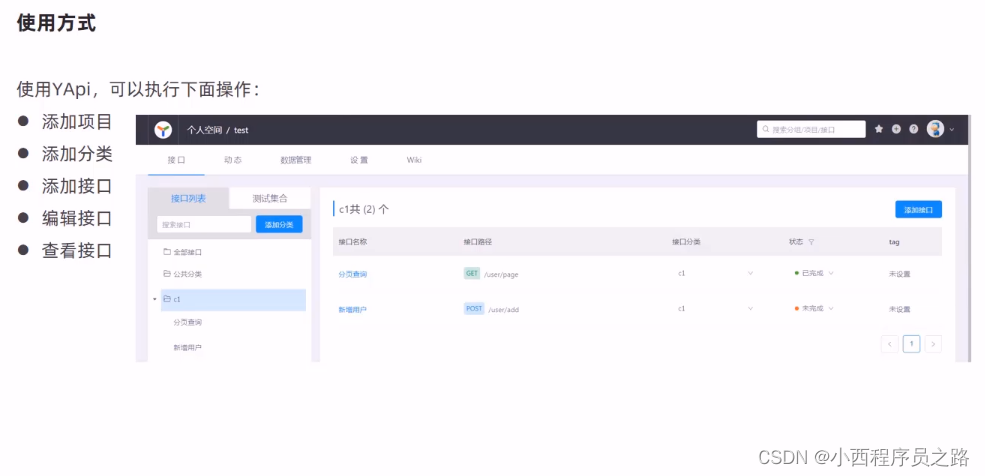Click 未设置 tag in 分页查询 row
Image resolution: width=985 pixels, height=476 pixels.
pyautogui.click(x=899, y=274)
